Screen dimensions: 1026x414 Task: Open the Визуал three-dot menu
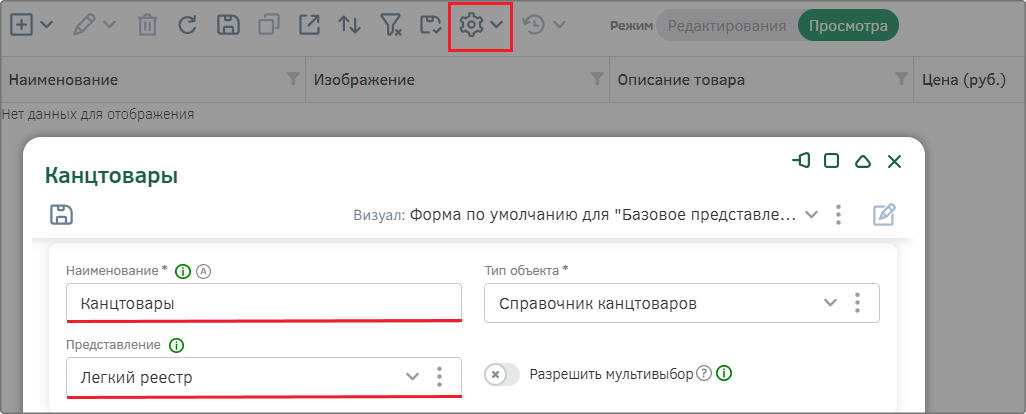(x=838, y=215)
